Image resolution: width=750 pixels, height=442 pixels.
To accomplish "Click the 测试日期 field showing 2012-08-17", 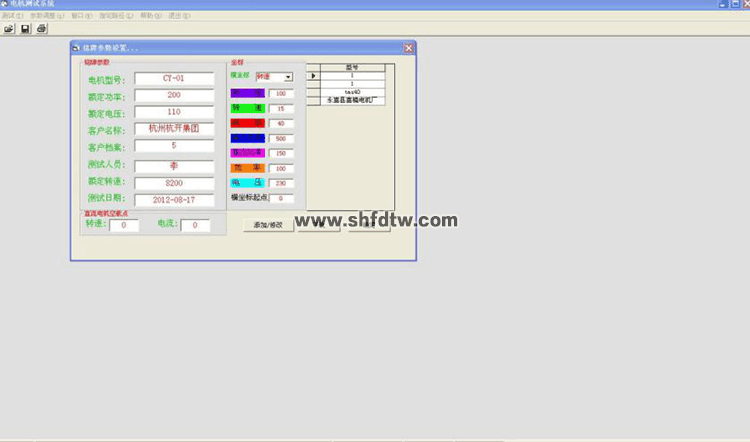I will pos(174,199).
